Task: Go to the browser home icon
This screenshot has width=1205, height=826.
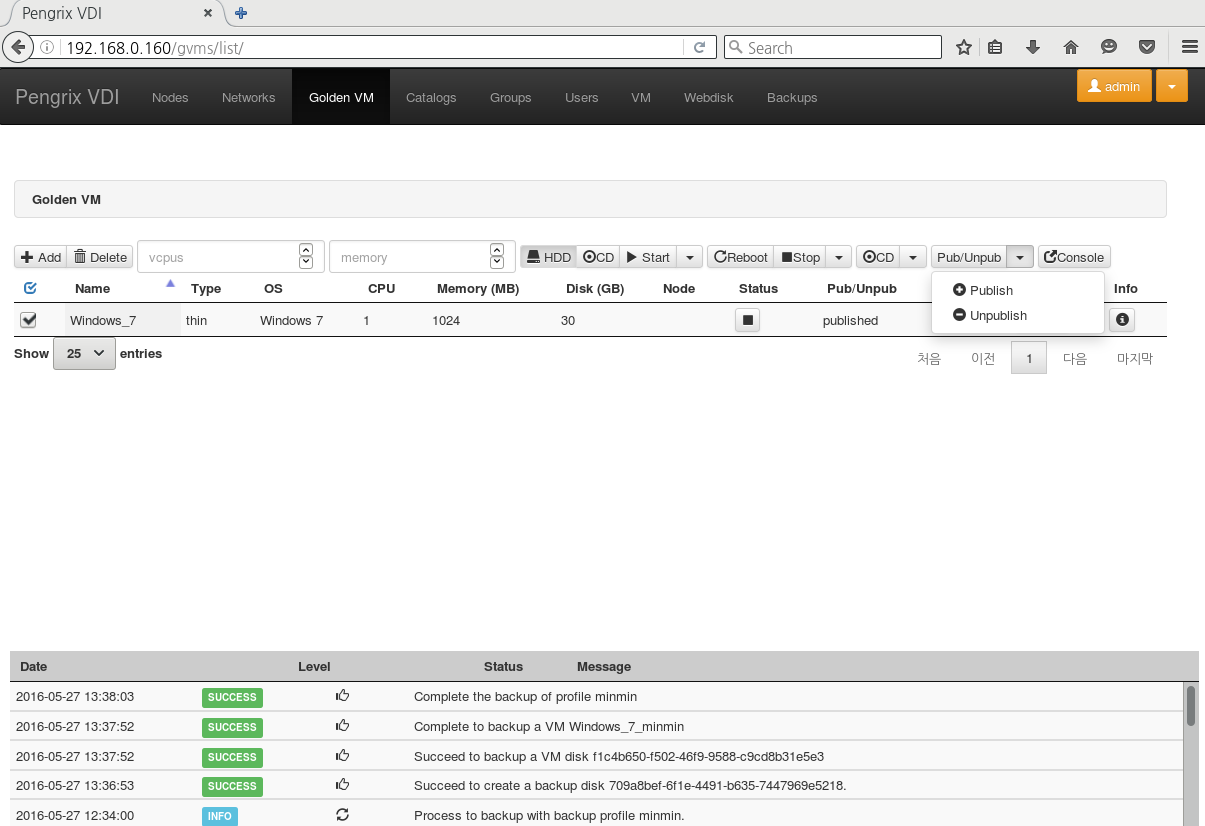Action: [1071, 47]
